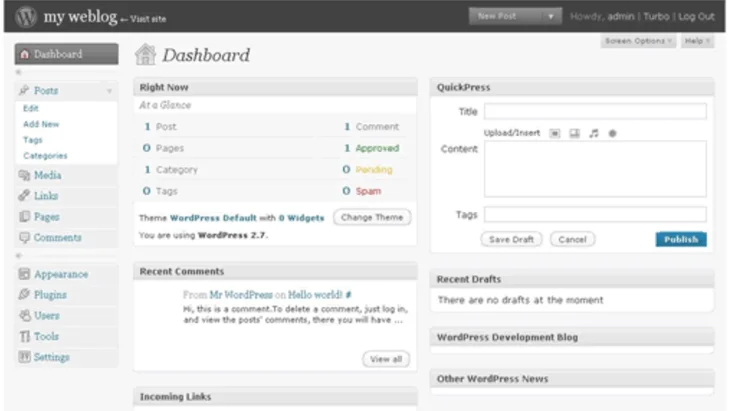Click the View all comments button
Viewport: 730px width, 411px height.
pyautogui.click(x=386, y=359)
